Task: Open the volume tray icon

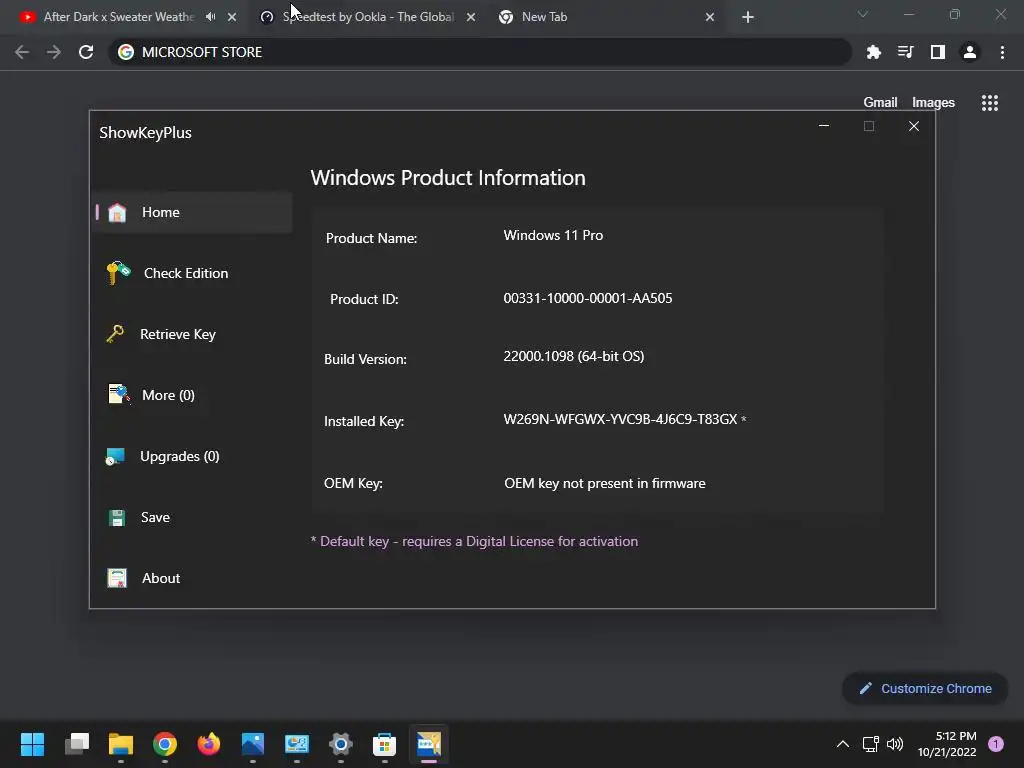Action: point(895,744)
